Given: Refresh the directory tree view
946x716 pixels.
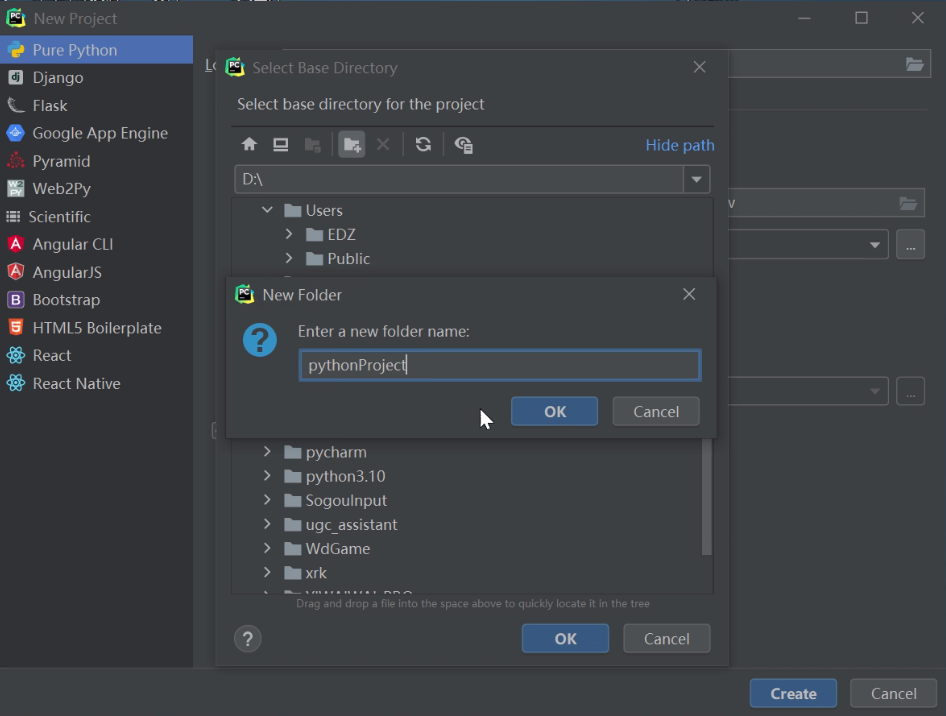Looking at the screenshot, I should pyautogui.click(x=423, y=145).
